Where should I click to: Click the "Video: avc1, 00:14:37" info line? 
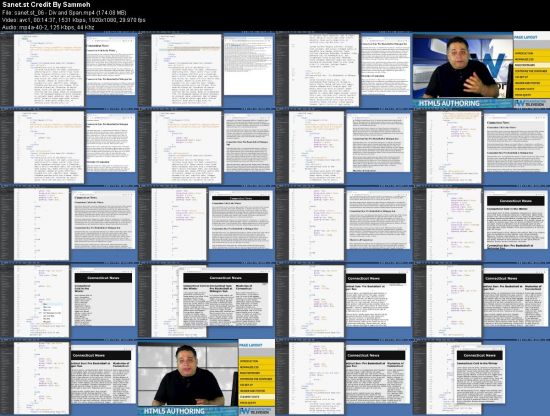(74, 20)
